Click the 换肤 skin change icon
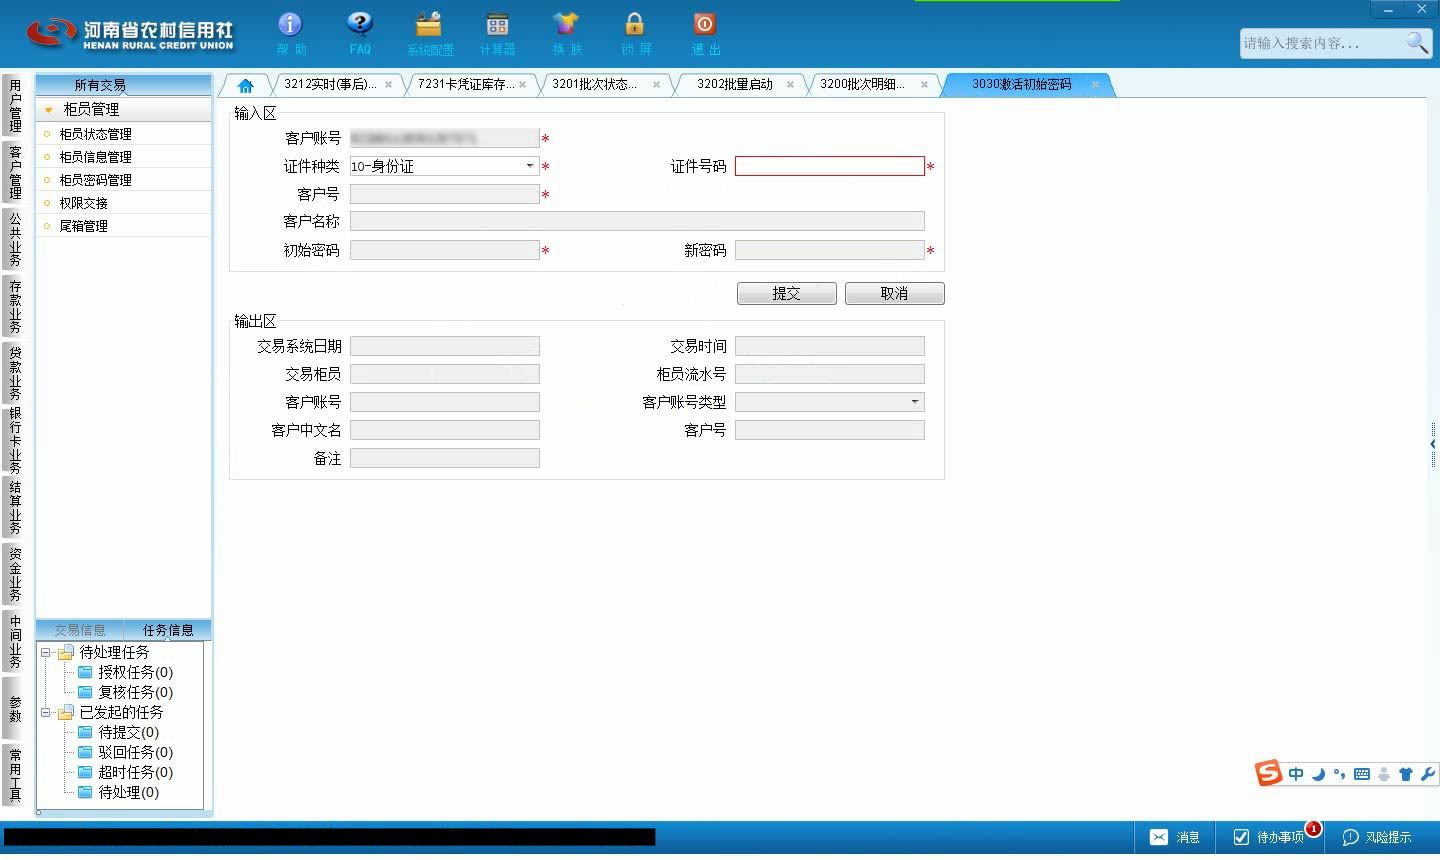The image size is (1440, 860). click(x=566, y=24)
